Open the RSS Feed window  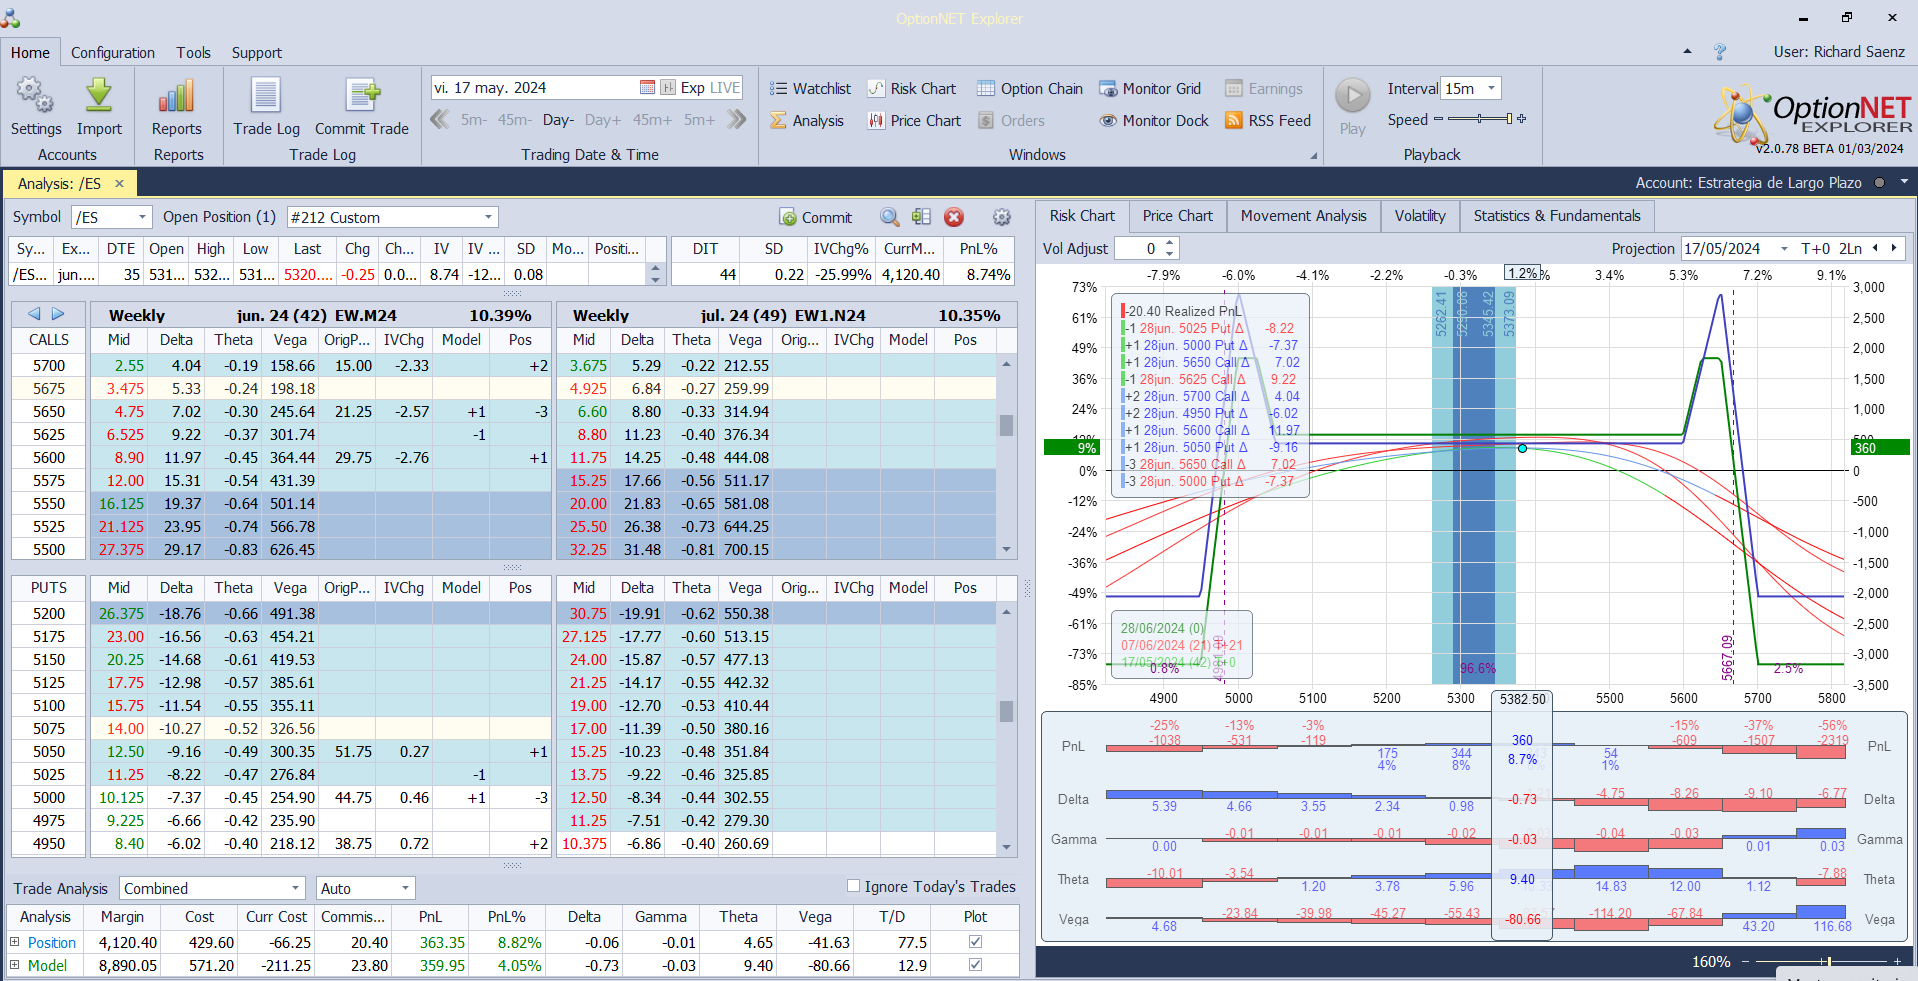tap(1267, 121)
